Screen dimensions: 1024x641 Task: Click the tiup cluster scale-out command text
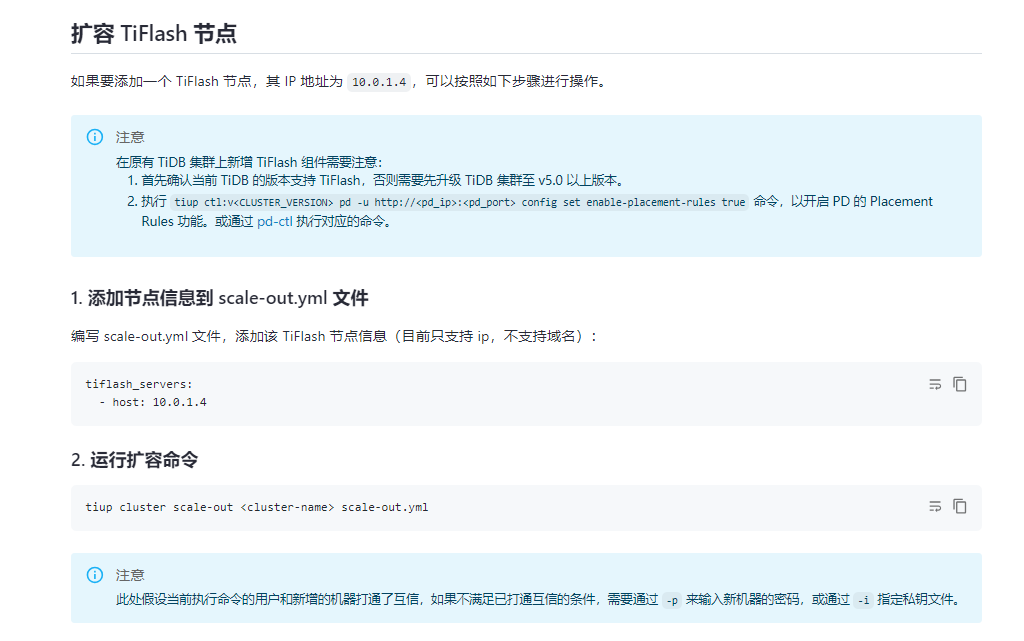click(257, 507)
